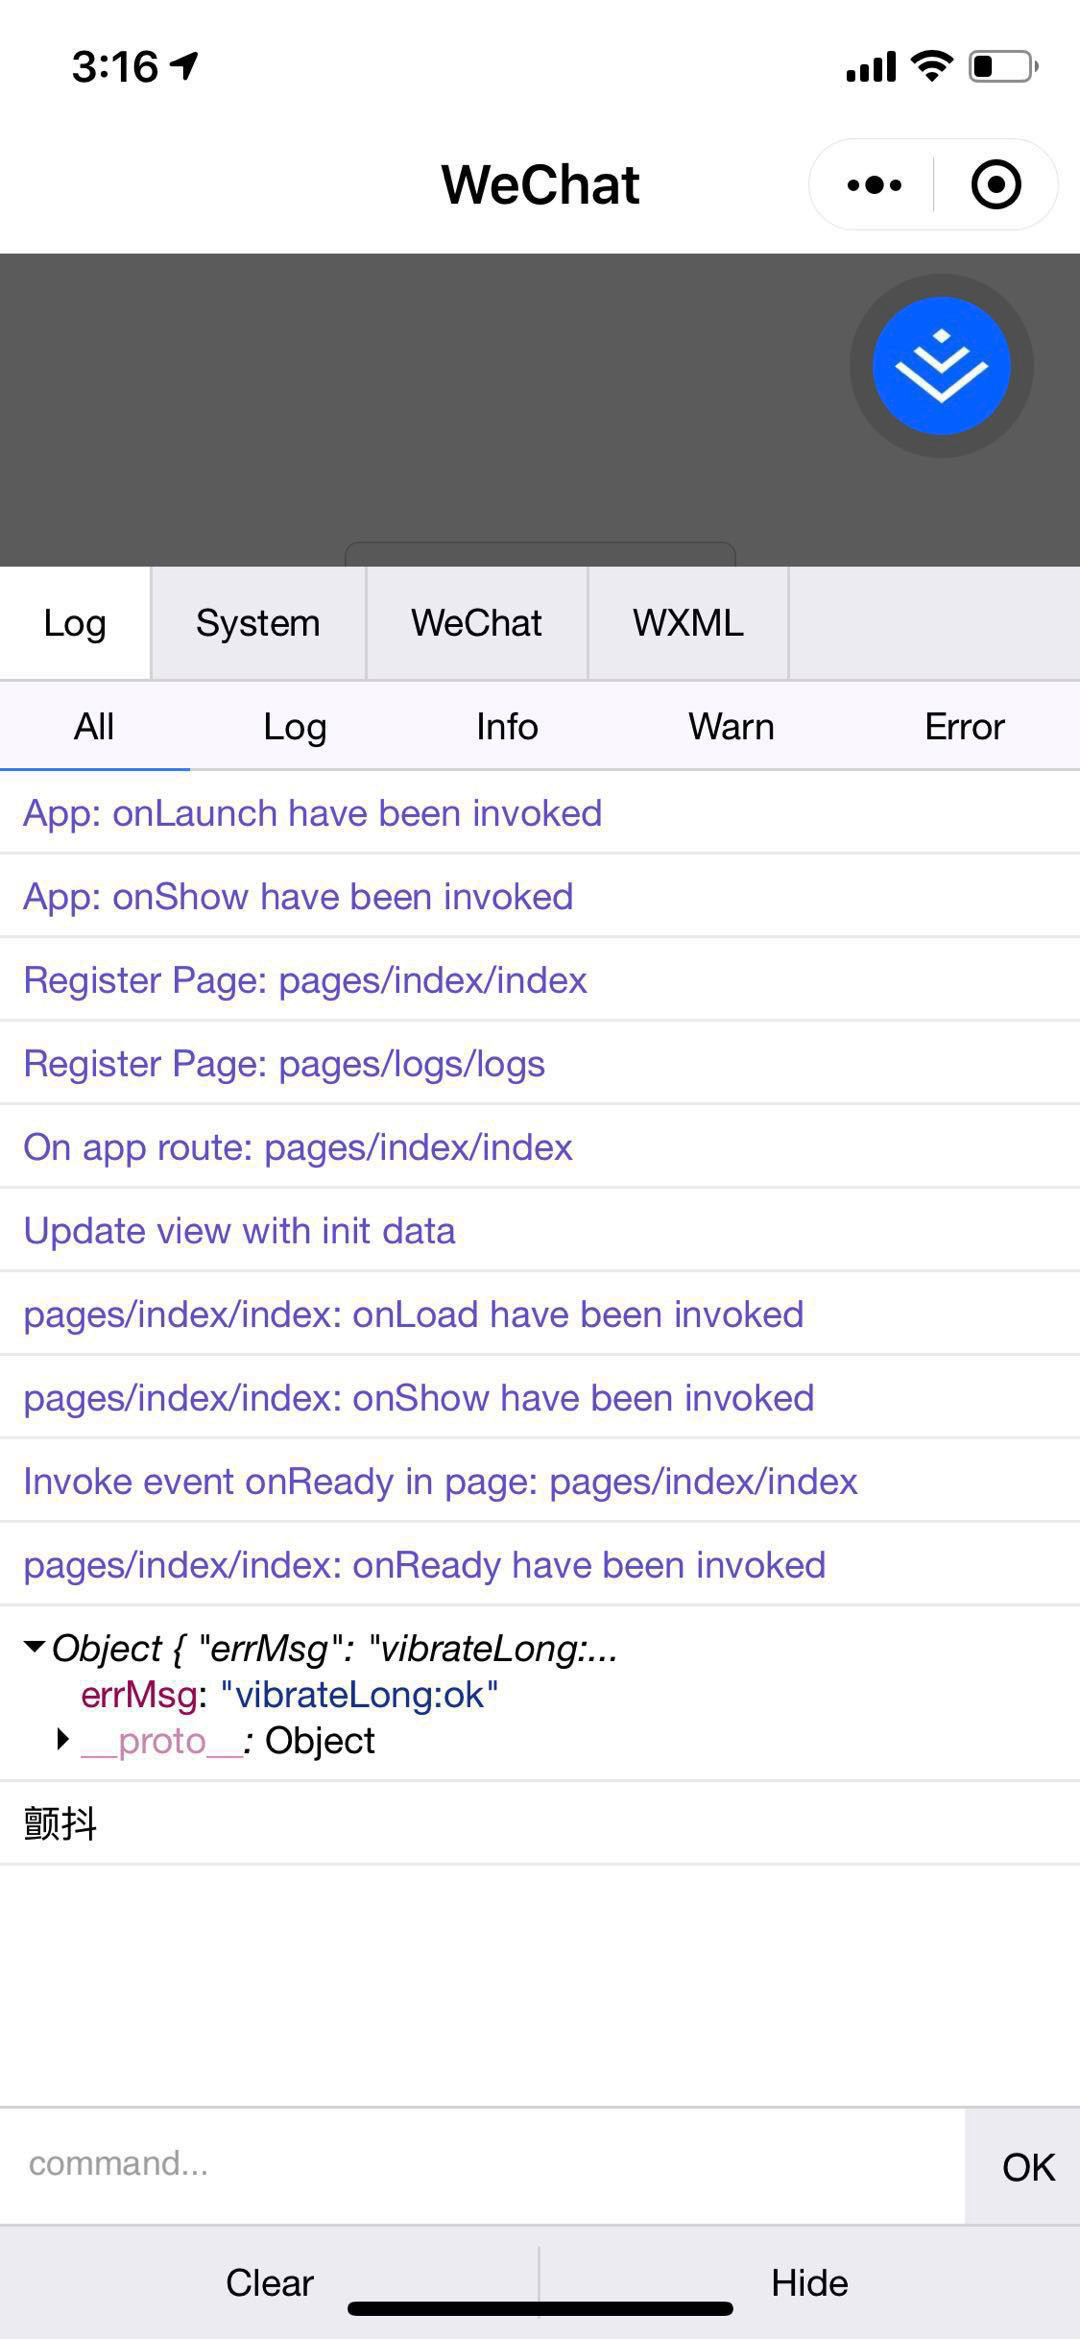Select 'Register Page: pages/logs/logs' log row

540,1063
